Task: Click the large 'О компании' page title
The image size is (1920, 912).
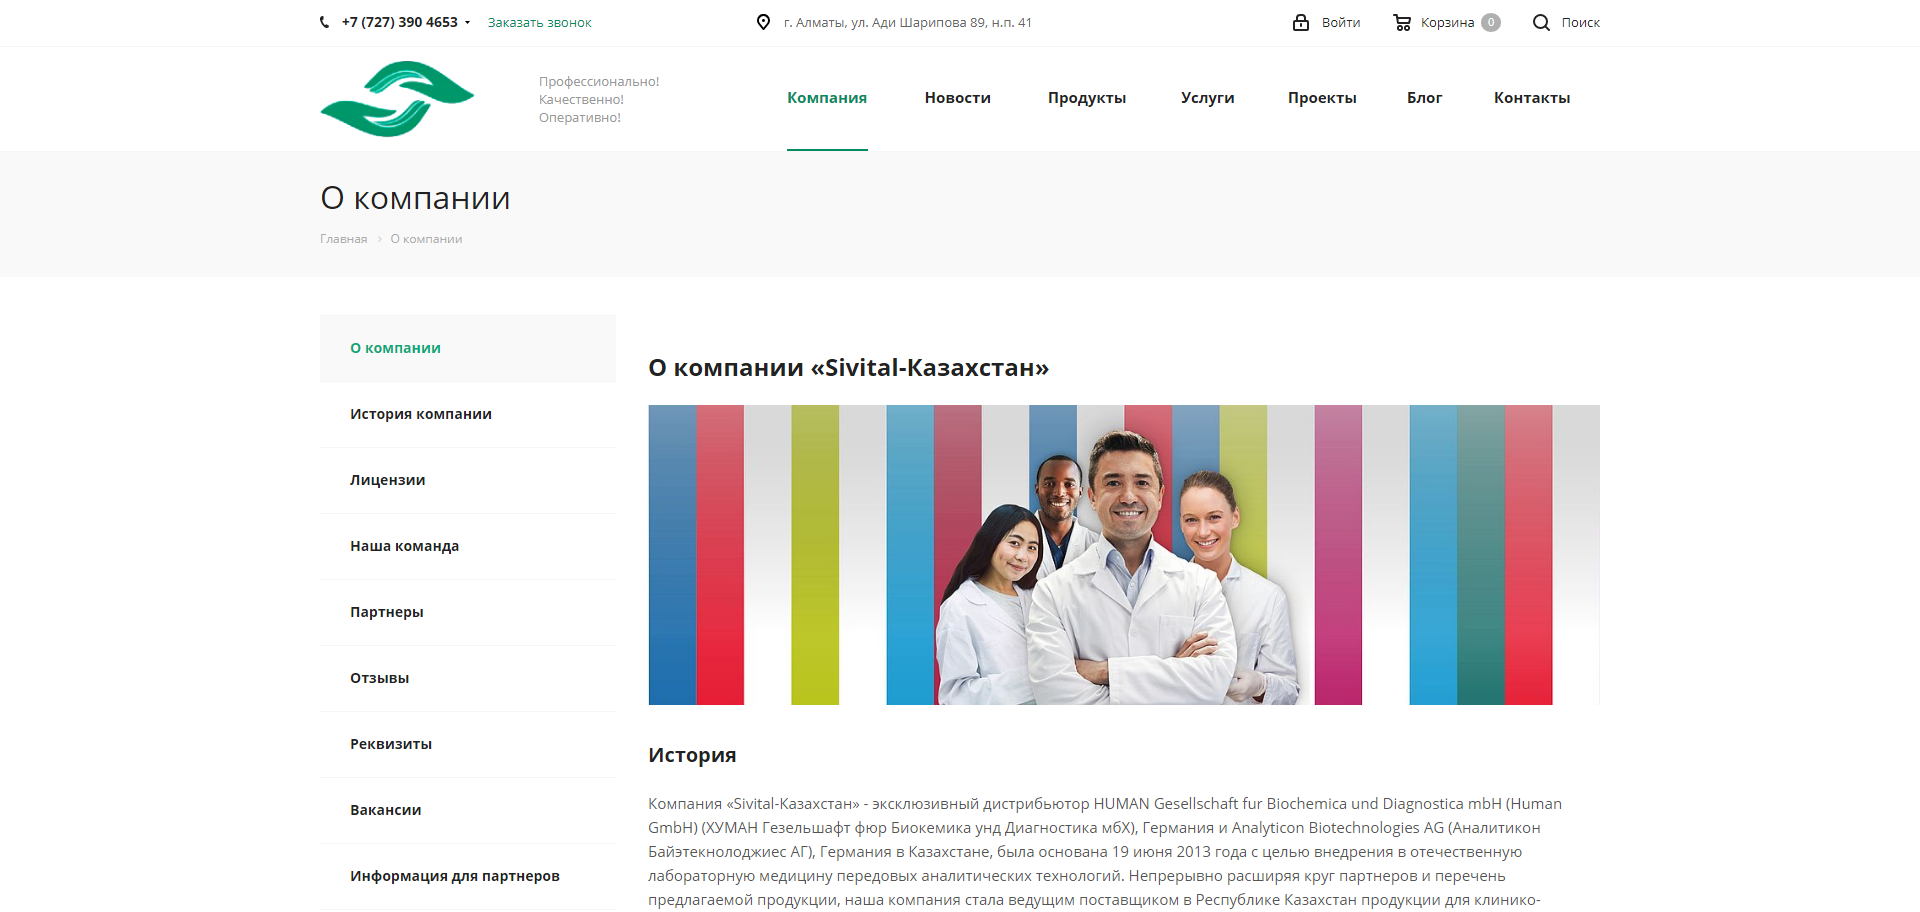Action: (x=415, y=198)
